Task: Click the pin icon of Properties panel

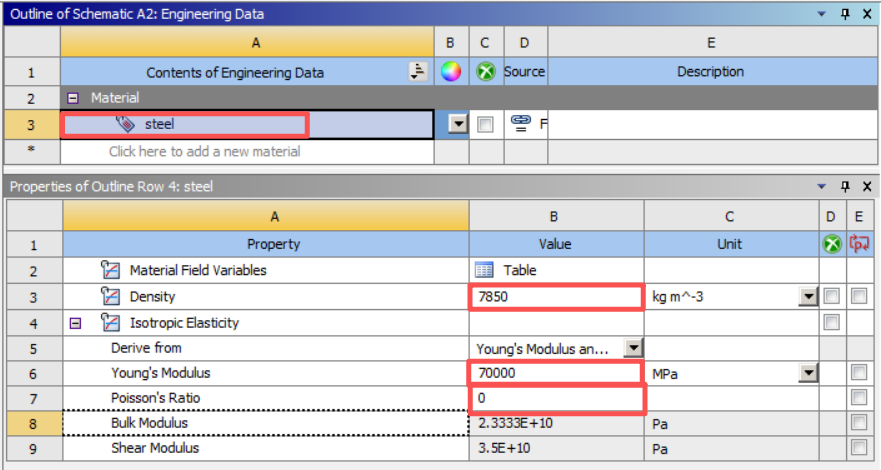Action: (845, 186)
